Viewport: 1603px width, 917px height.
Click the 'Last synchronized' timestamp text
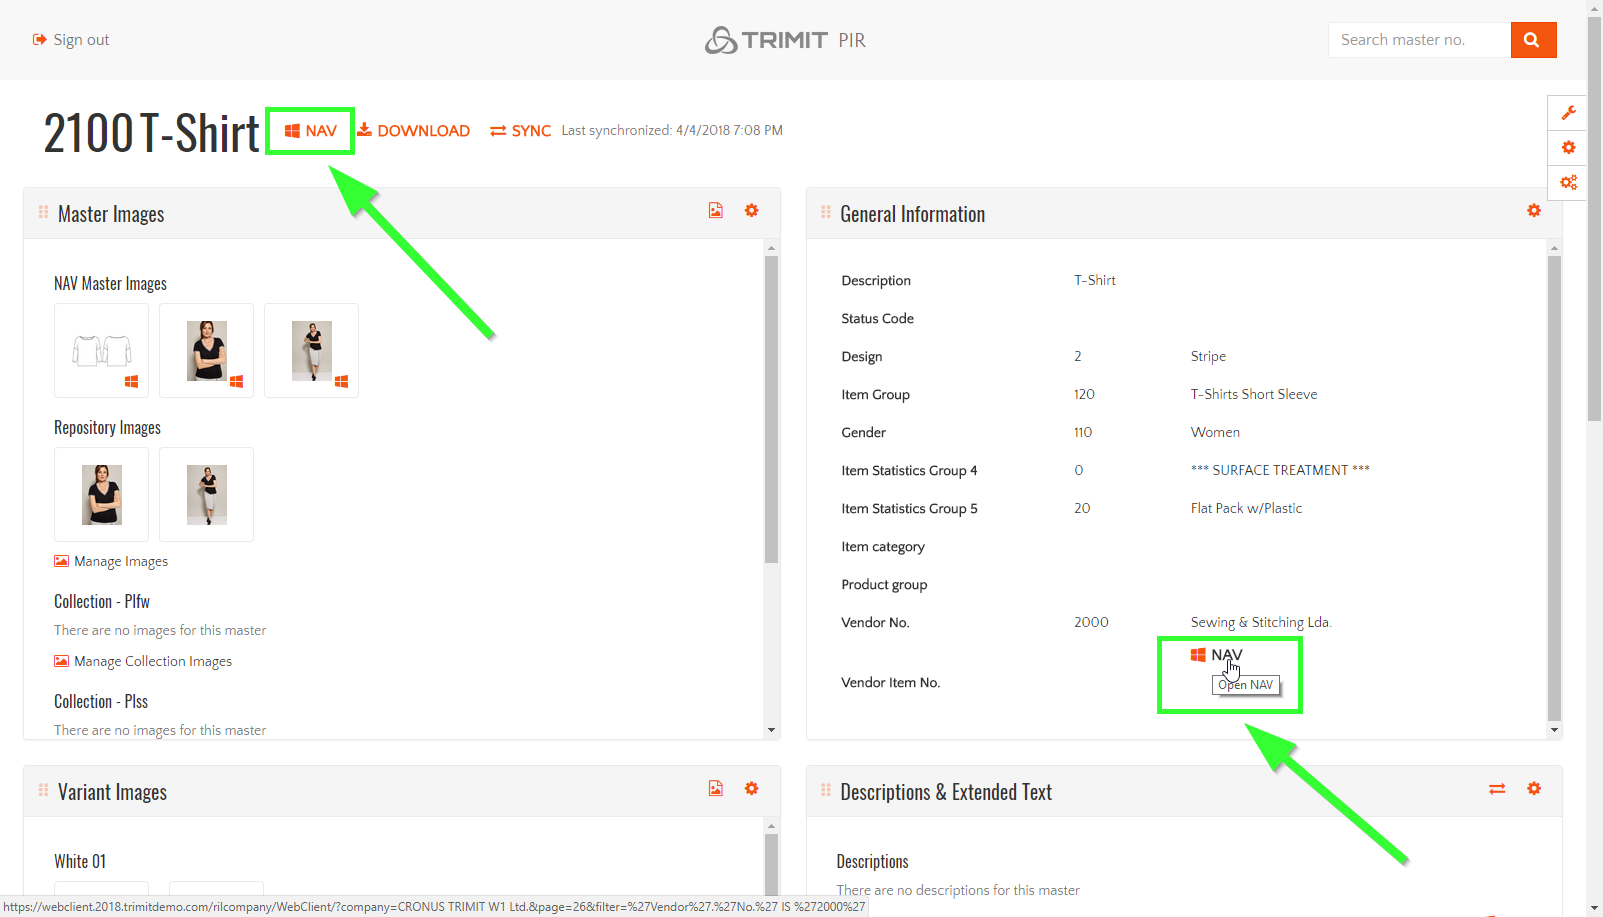coord(672,131)
